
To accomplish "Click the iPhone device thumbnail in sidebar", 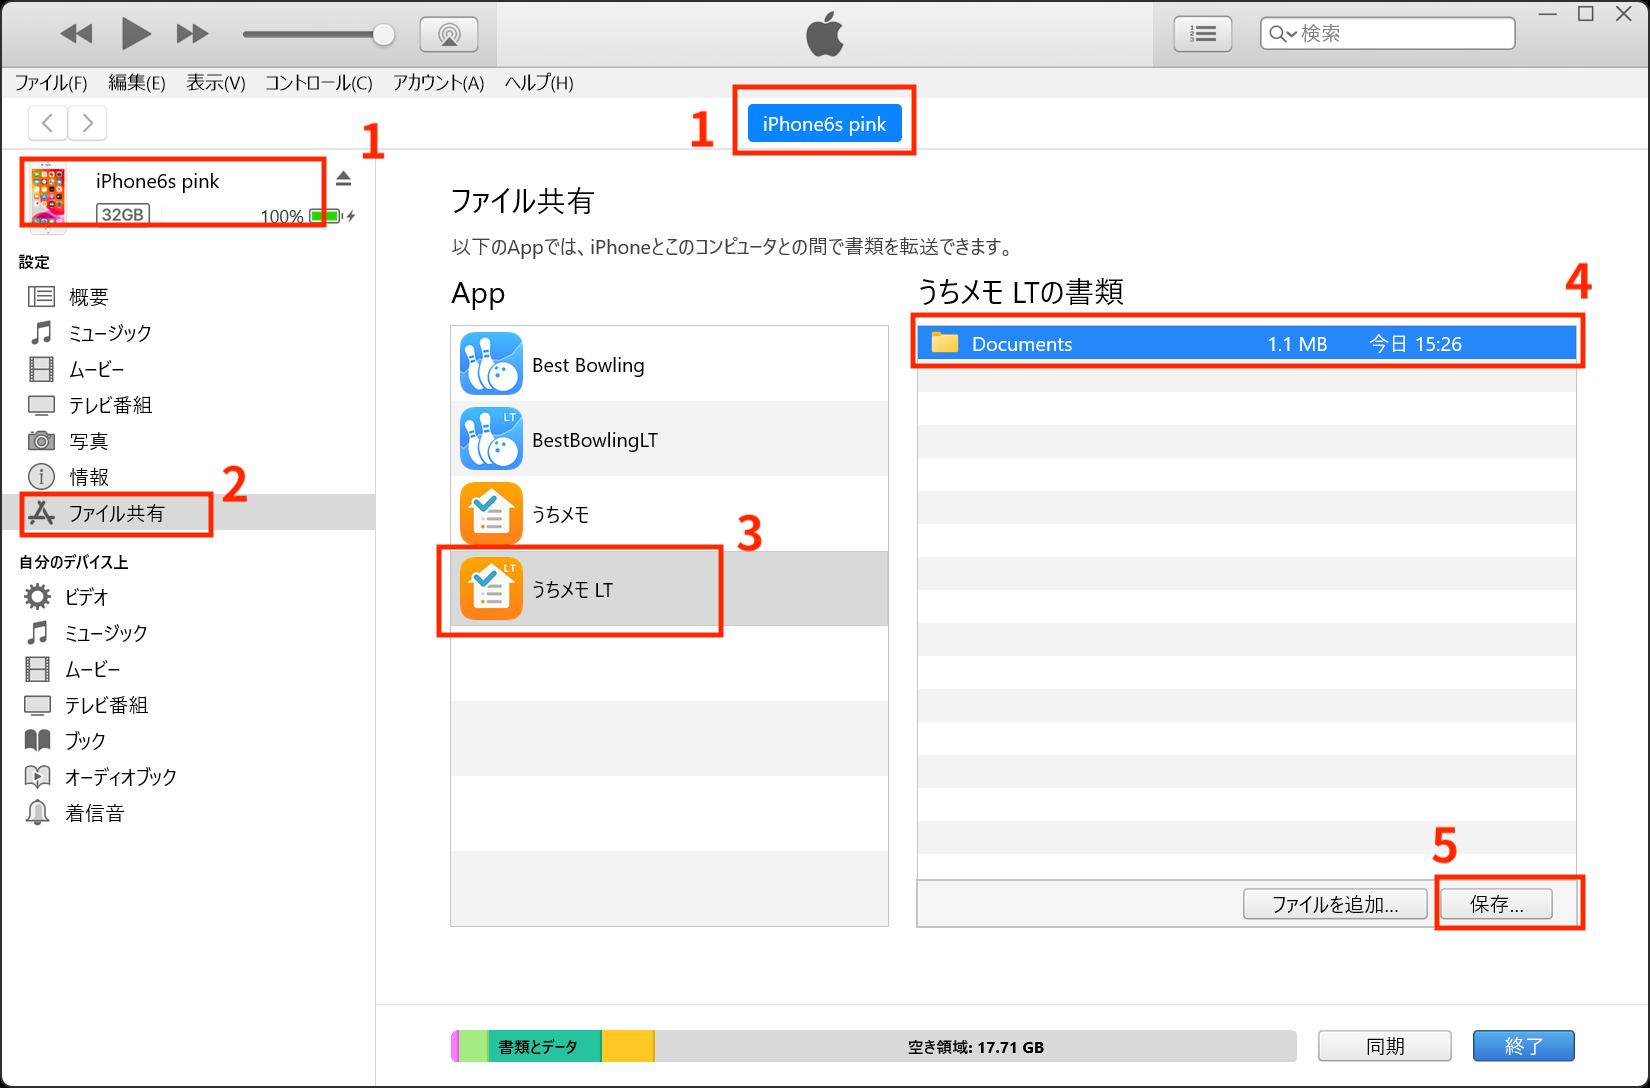I will coord(47,198).
